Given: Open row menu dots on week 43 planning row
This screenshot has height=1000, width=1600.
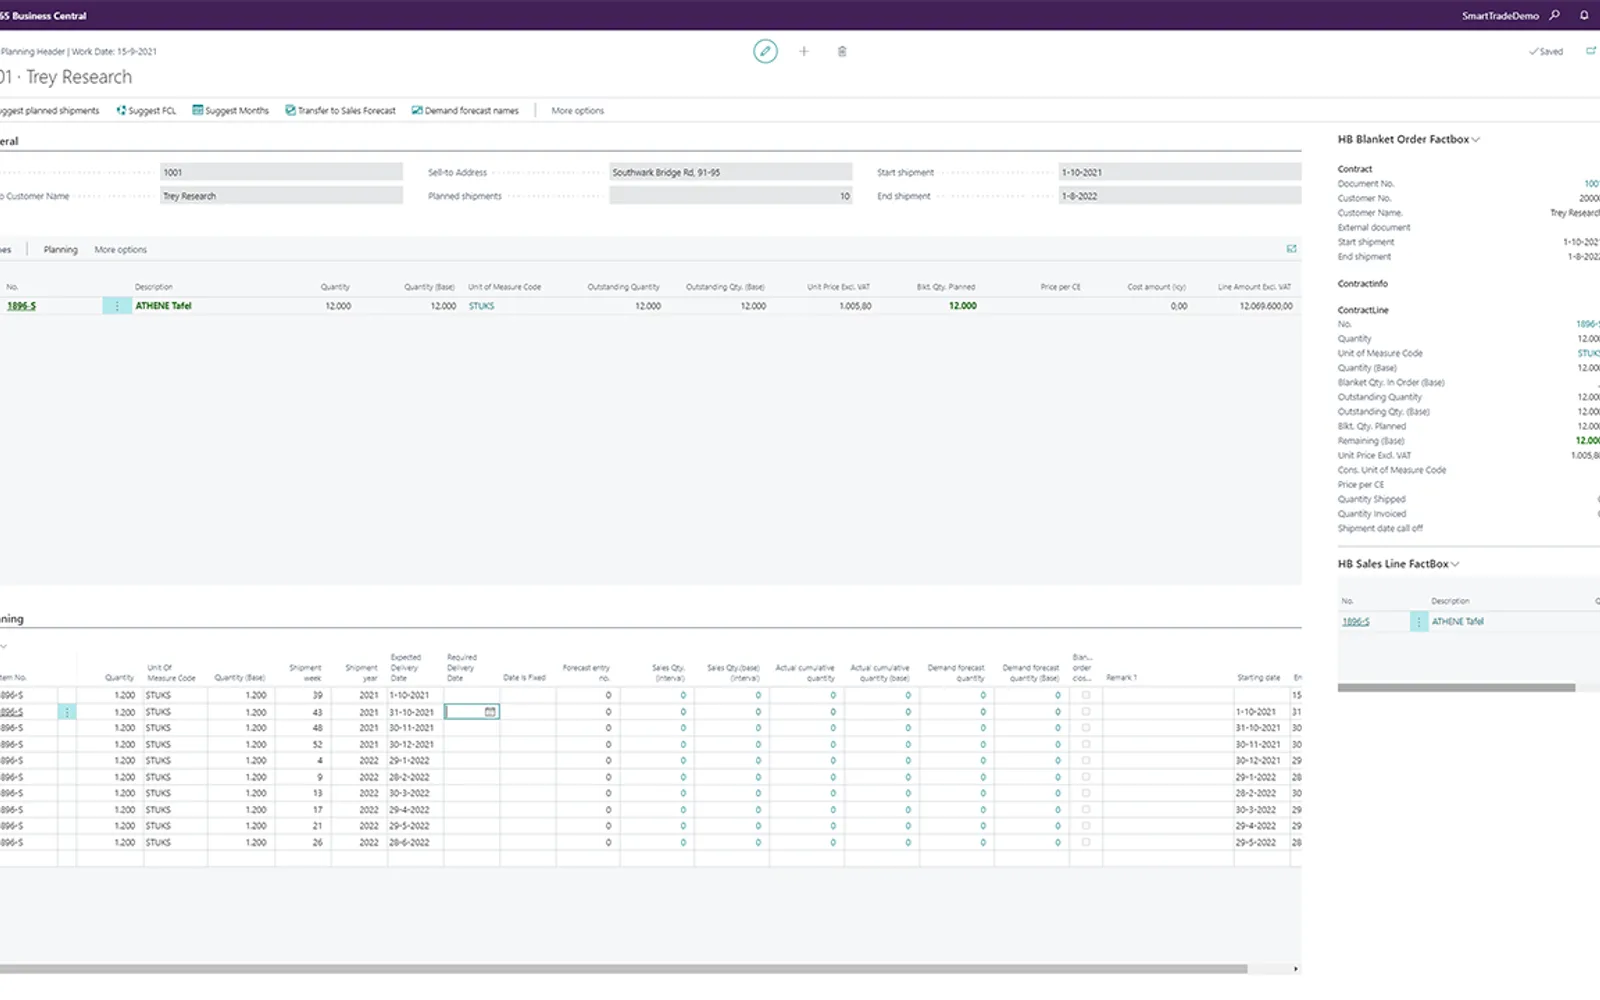Looking at the screenshot, I should [x=67, y=712].
